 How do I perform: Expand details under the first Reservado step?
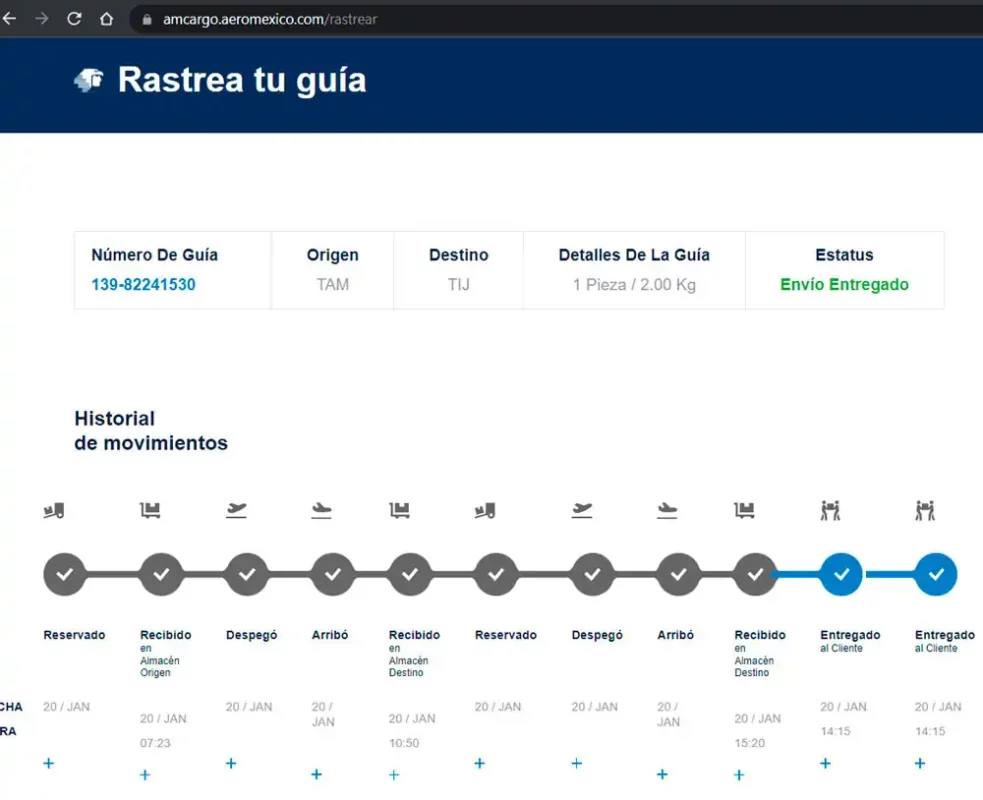pos(49,764)
